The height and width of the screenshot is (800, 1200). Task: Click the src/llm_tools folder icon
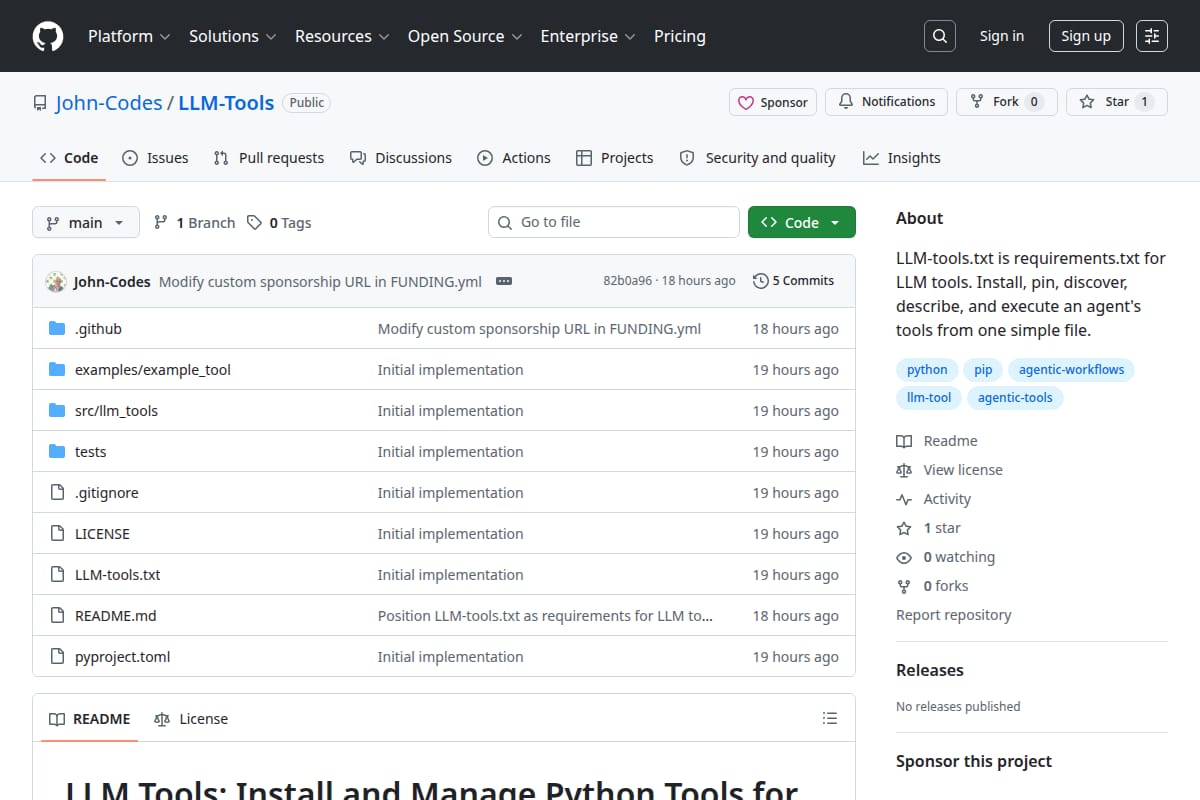point(57,410)
